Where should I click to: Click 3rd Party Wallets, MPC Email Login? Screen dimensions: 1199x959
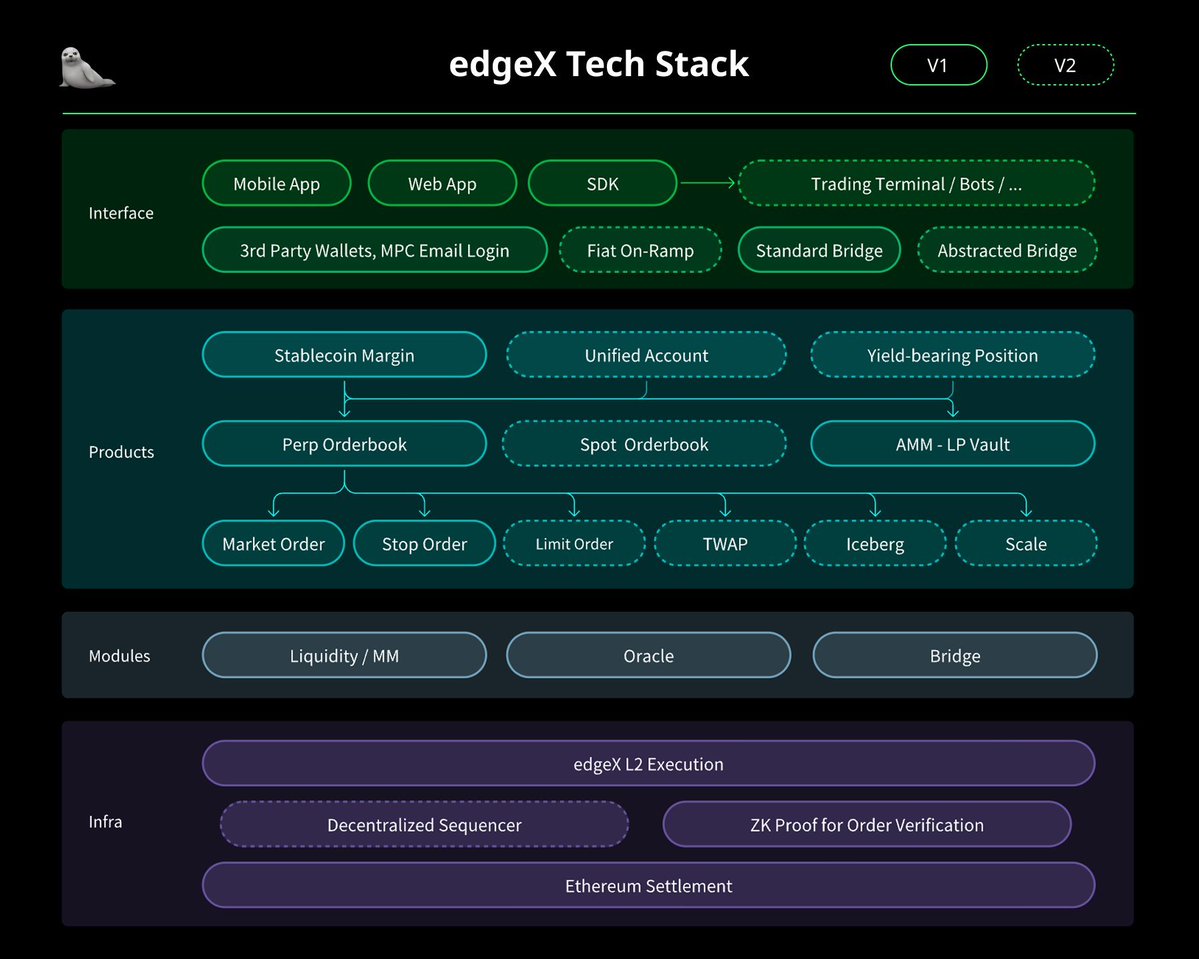pos(375,250)
